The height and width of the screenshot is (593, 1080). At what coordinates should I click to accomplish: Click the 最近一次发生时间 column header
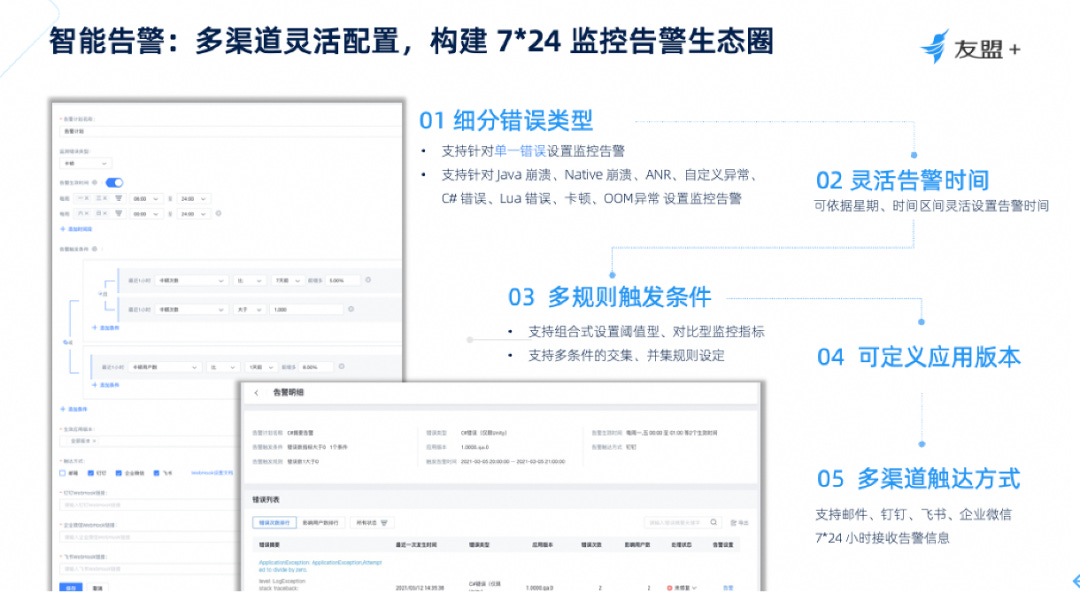coord(416,545)
